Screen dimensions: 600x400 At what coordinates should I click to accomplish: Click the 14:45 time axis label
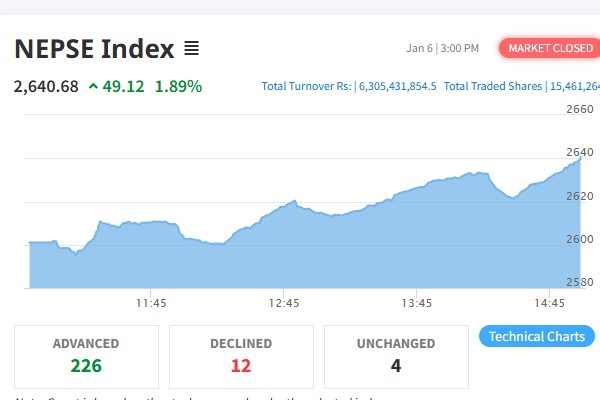(x=549, y=302)
